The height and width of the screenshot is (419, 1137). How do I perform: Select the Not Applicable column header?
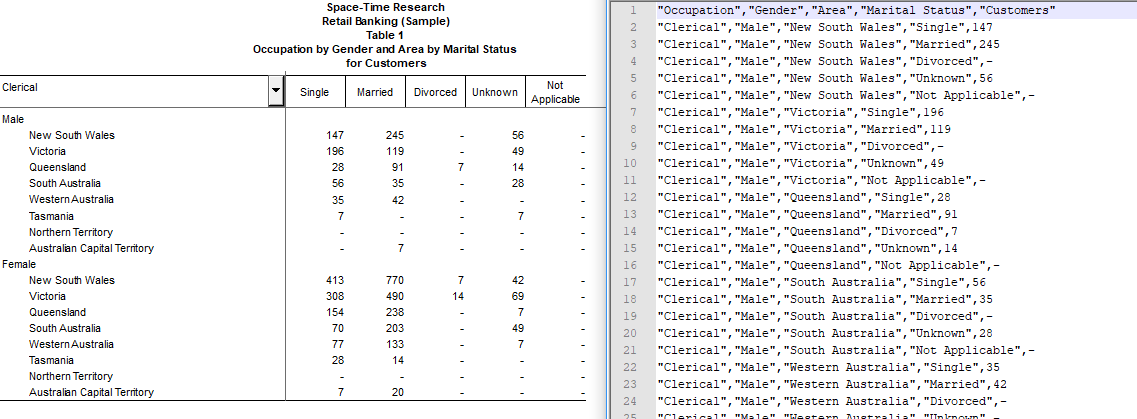click(x=555, y=92)
